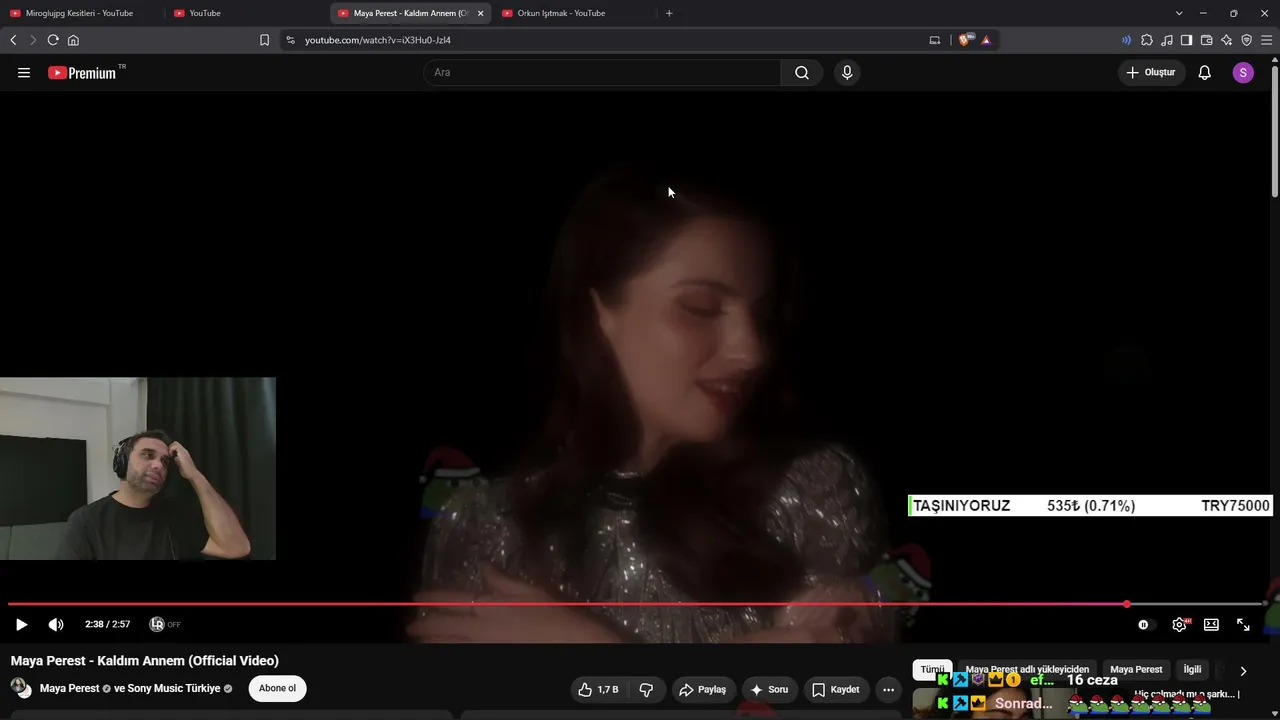Open the YouTube guide hamburger menu
Screen dimensions: 1280x720
click(x=24, y=72)
